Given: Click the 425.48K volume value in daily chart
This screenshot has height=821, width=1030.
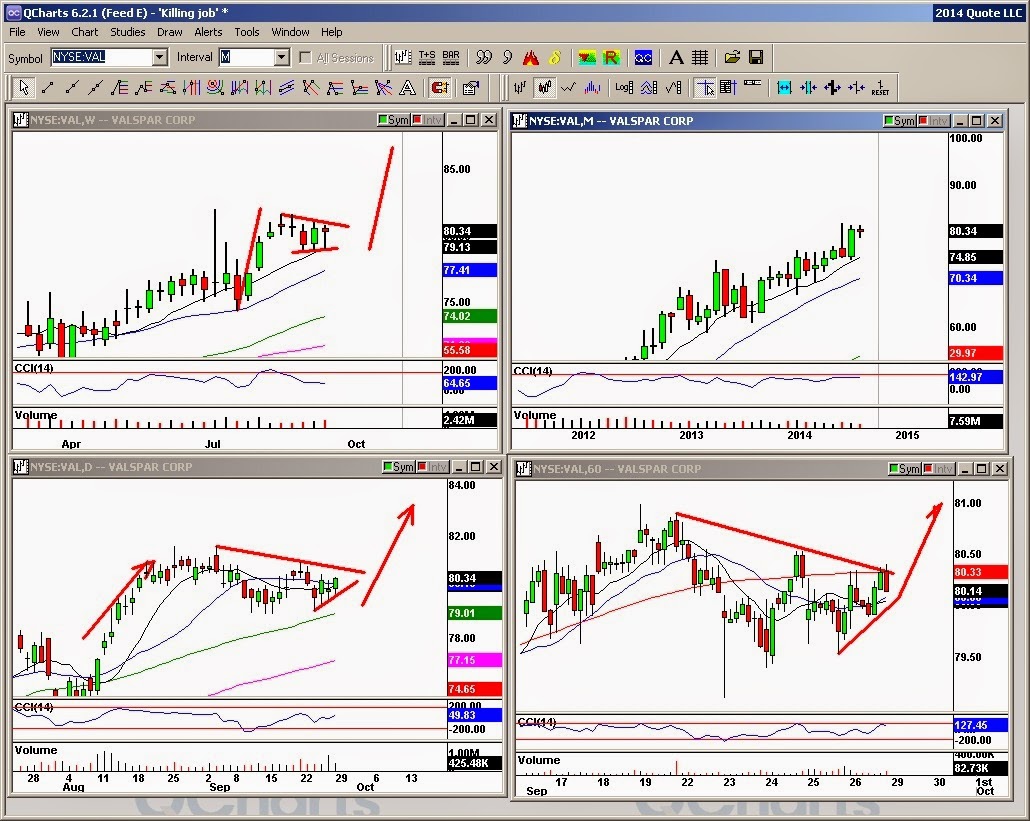Looking at the screenshot, I should coord(474,763).
